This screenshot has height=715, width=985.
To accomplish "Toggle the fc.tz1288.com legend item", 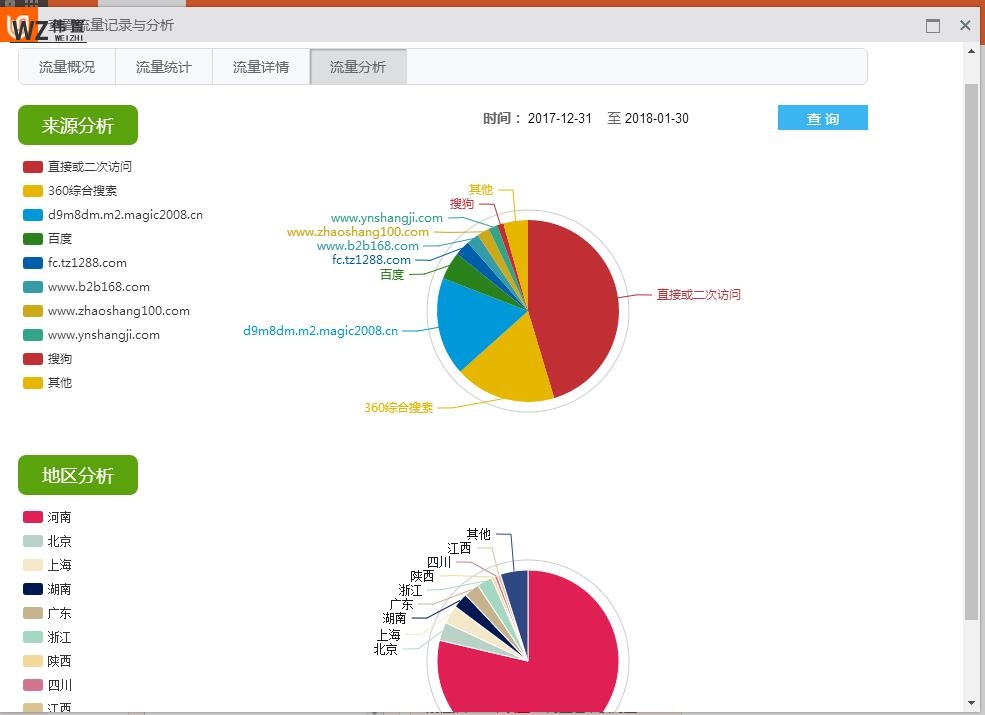I will 33,263.
